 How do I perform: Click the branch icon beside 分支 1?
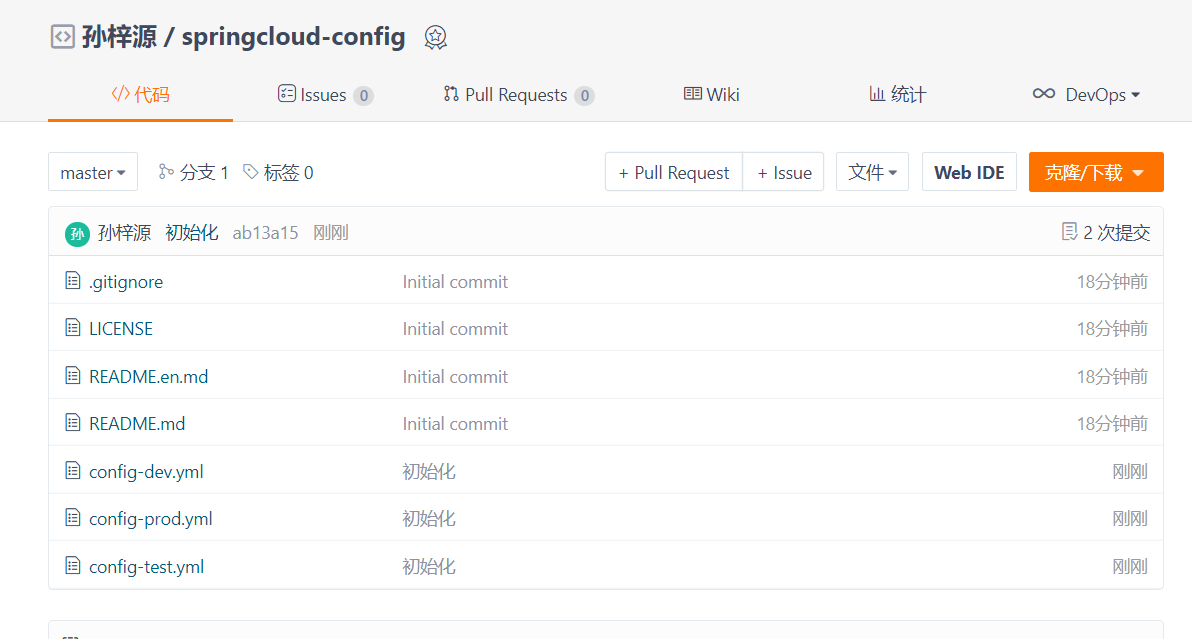coord(166,172)
